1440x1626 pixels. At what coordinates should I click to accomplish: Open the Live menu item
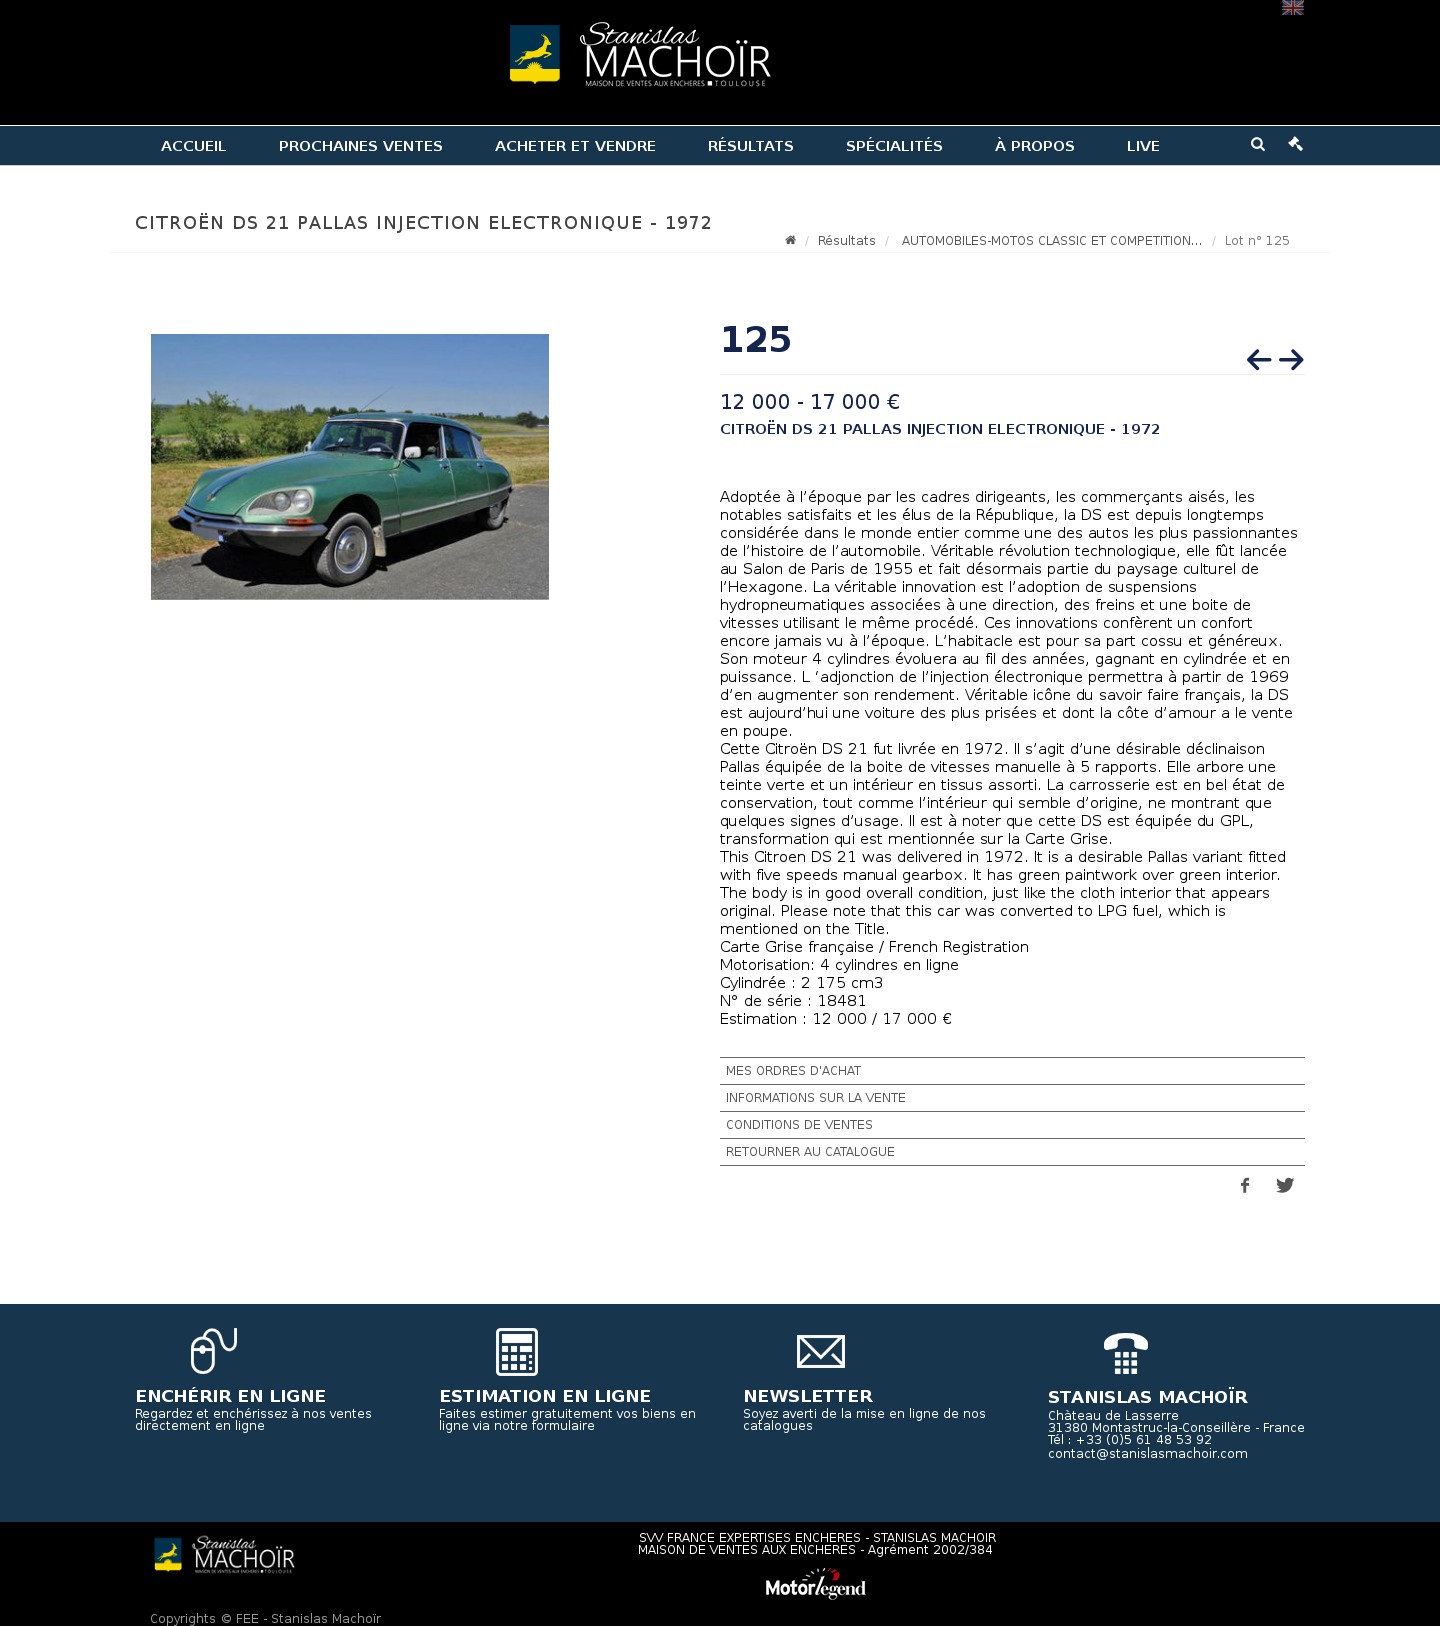(1143, 146)
